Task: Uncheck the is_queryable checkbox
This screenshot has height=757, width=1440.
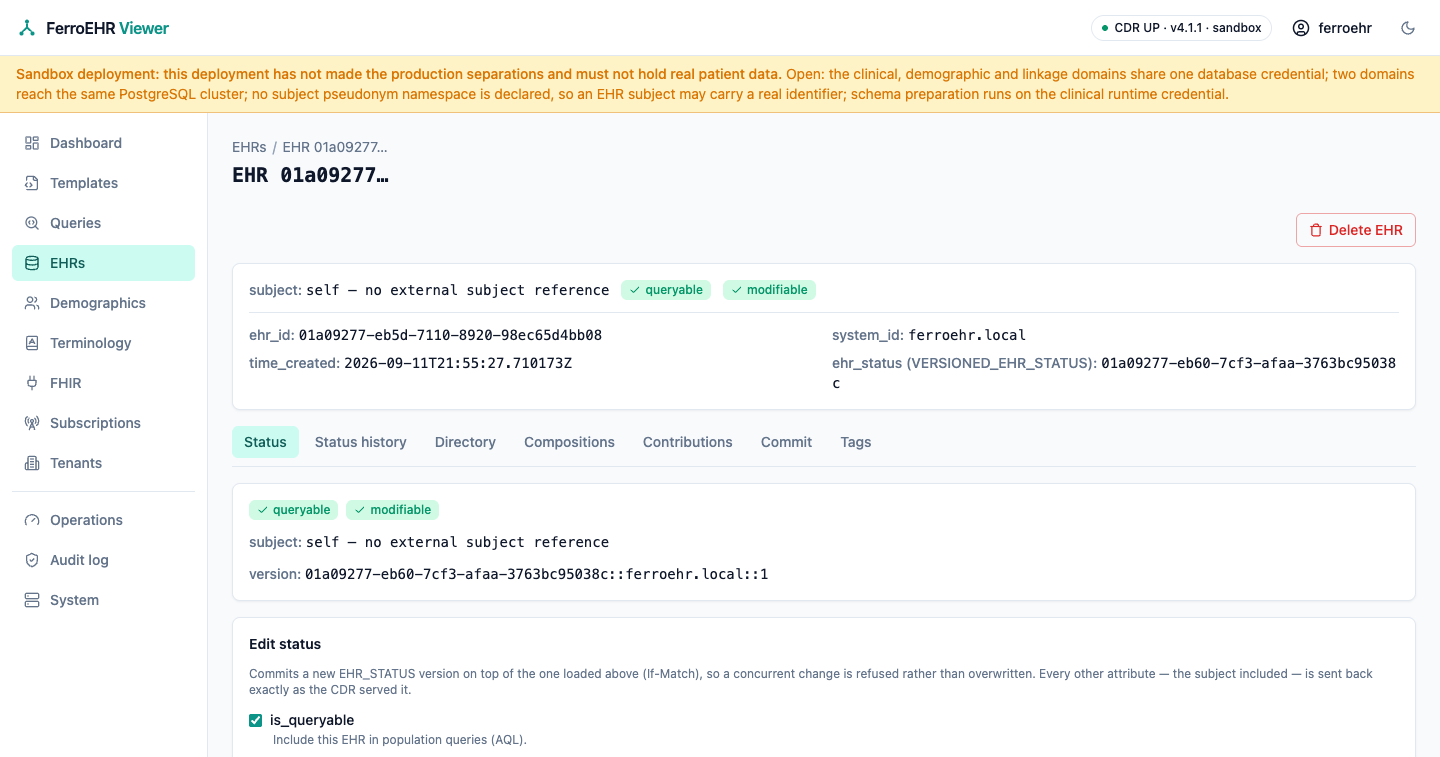Action: [256, 720]
